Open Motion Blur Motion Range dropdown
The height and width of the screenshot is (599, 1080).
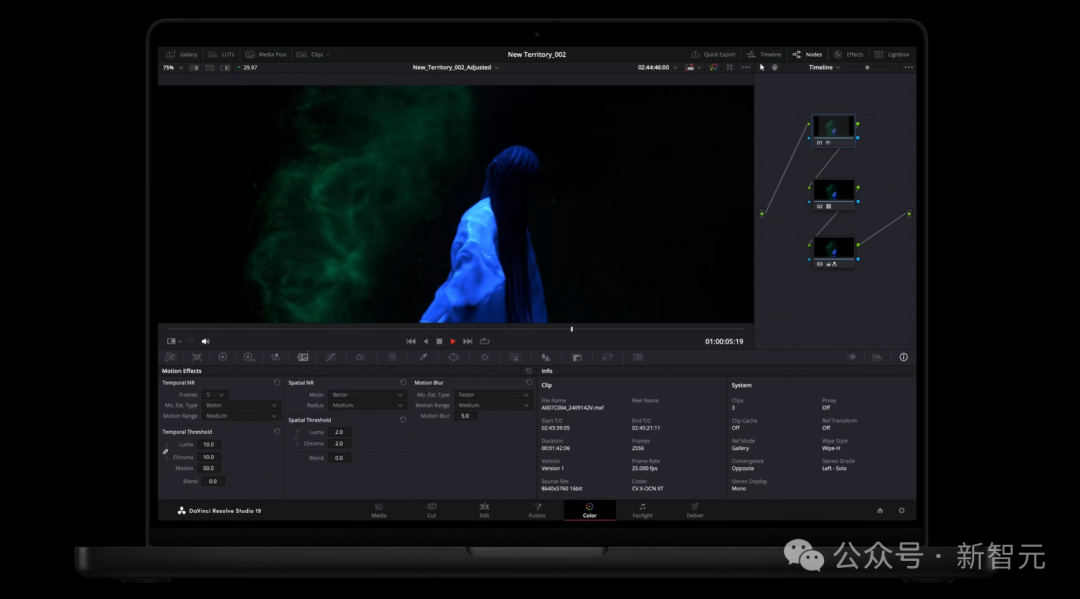492,406
